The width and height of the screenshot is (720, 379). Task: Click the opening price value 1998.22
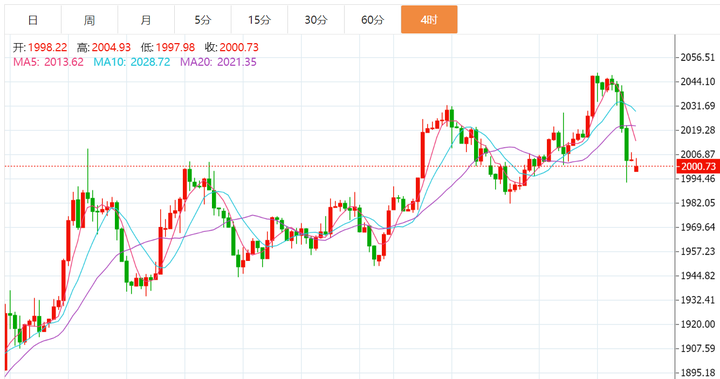(x=47, y=47)
